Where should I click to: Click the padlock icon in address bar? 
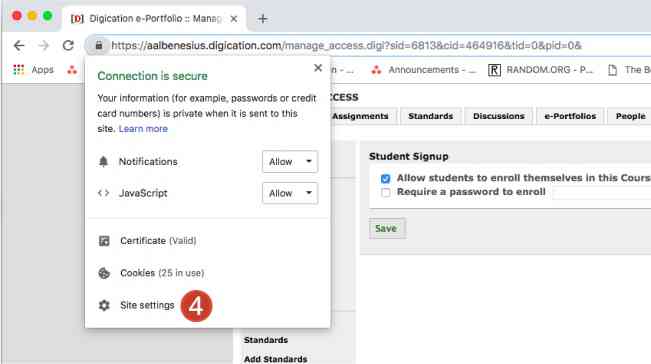[99, 46]
